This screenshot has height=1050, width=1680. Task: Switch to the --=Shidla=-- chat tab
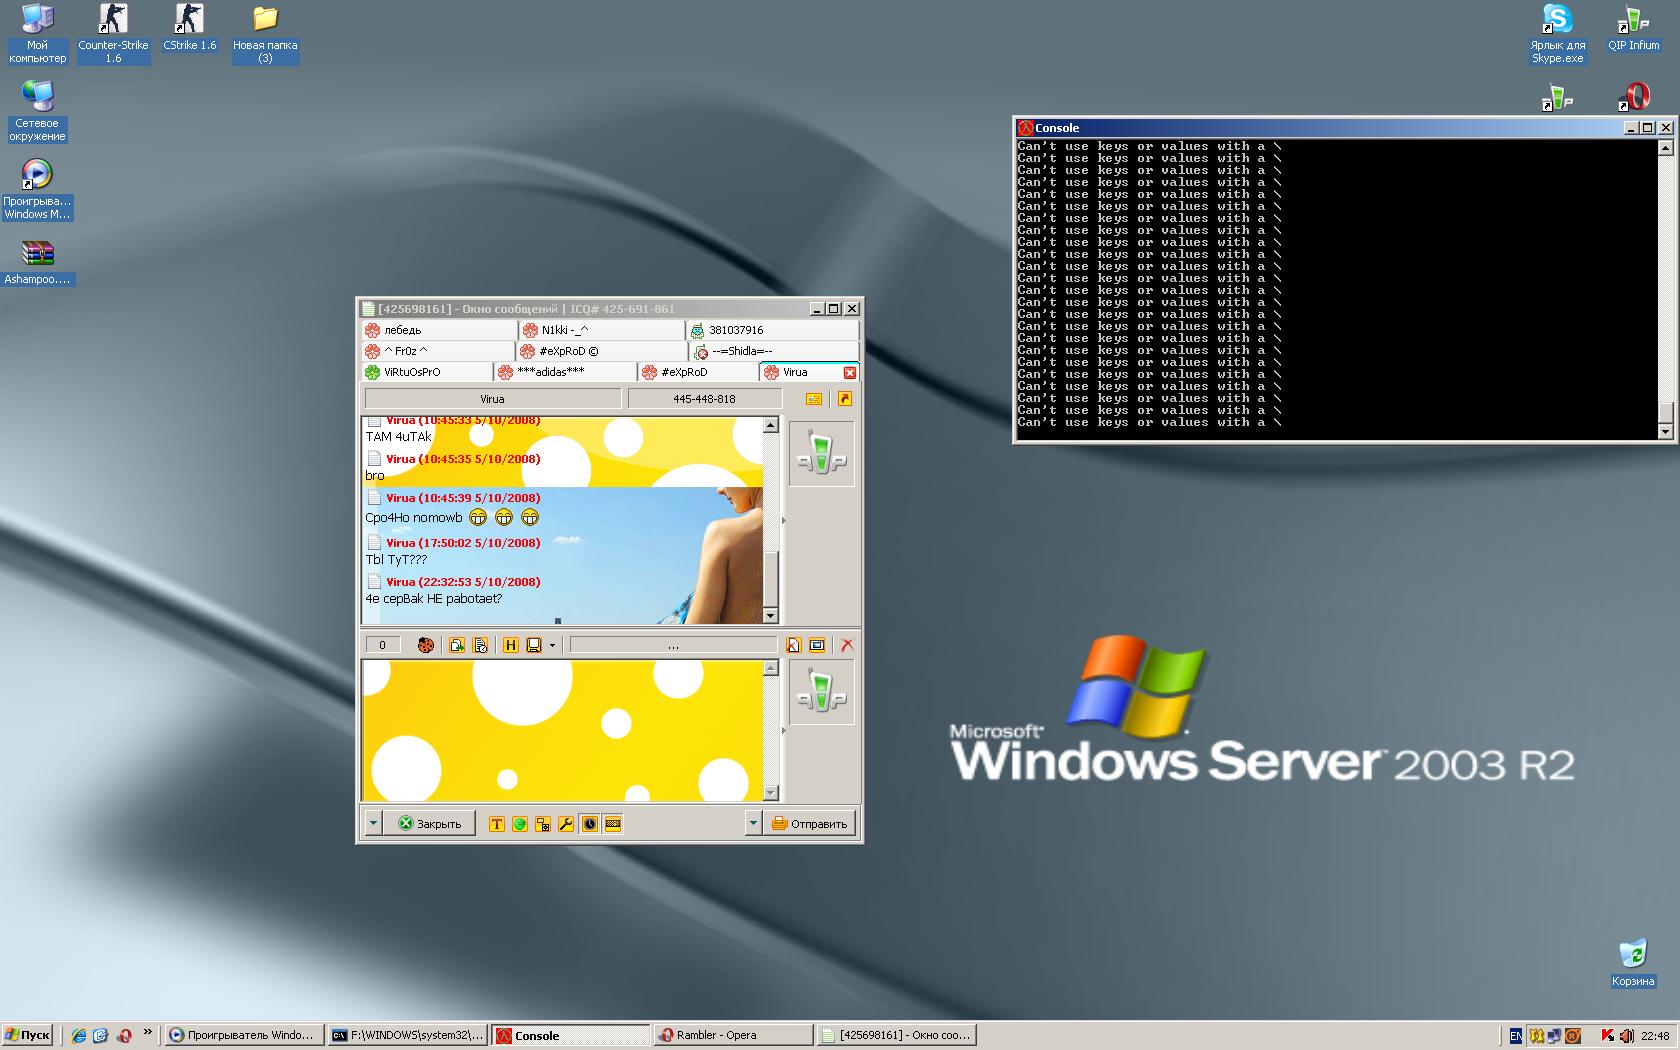pyautogui.click(x=774, y=351)
